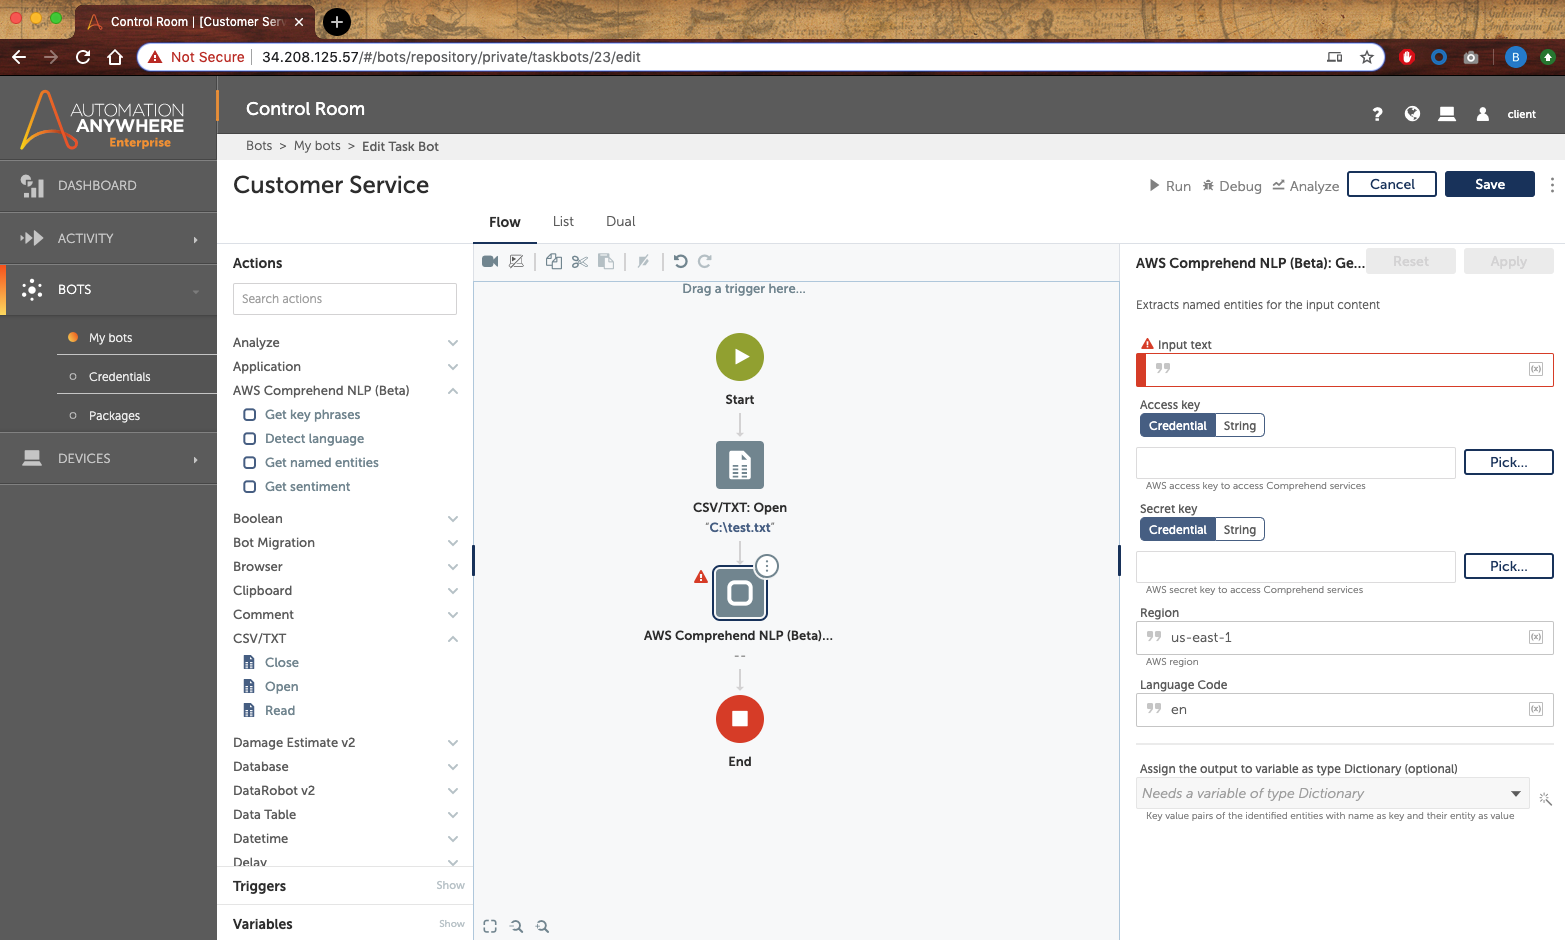The height and width of the screenshot is (940, 1565).
Task: Open the CSV/TXT Open node
Action: (x=740, y=466)
